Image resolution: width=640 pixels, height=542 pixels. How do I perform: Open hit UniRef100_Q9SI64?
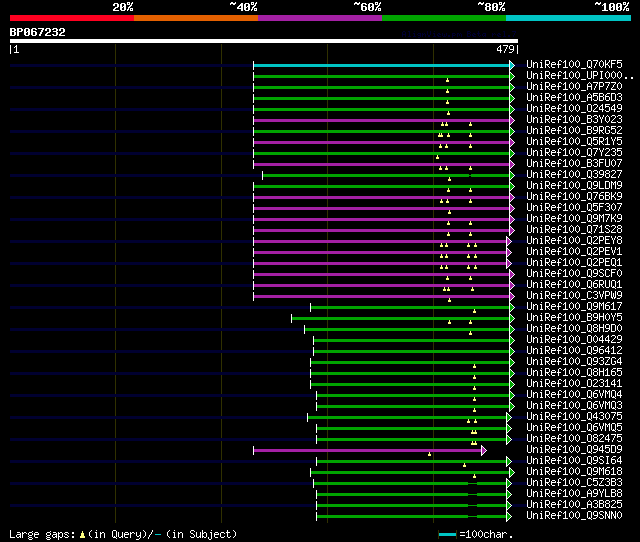click(574, 461)
